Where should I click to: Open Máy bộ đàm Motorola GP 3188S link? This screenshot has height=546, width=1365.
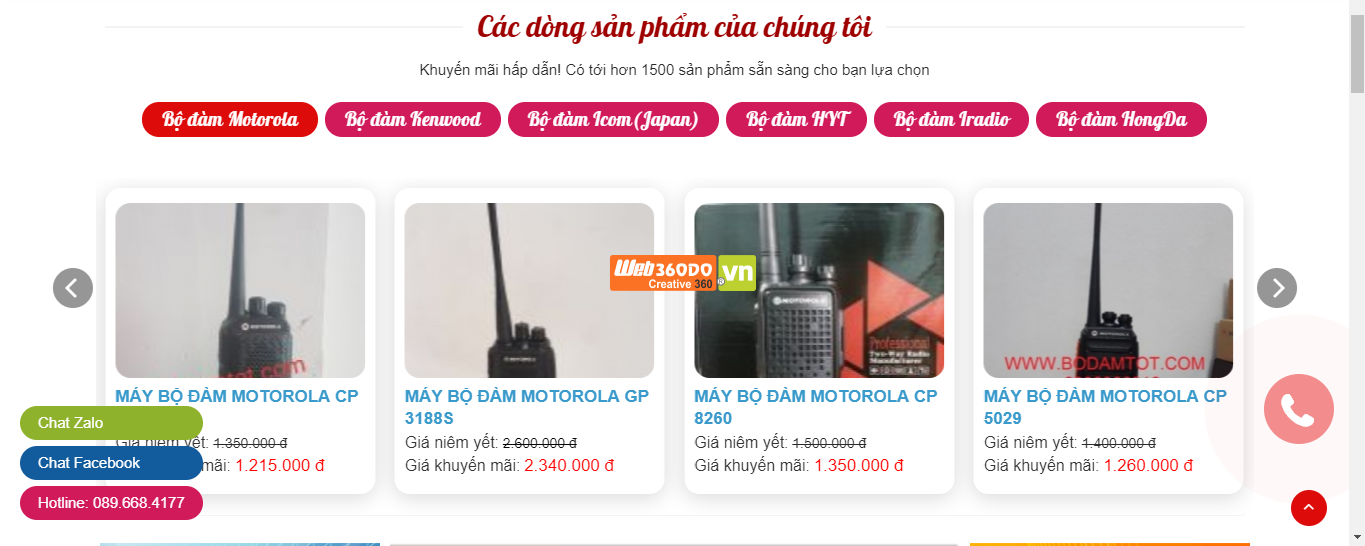[x=527, y=407]
